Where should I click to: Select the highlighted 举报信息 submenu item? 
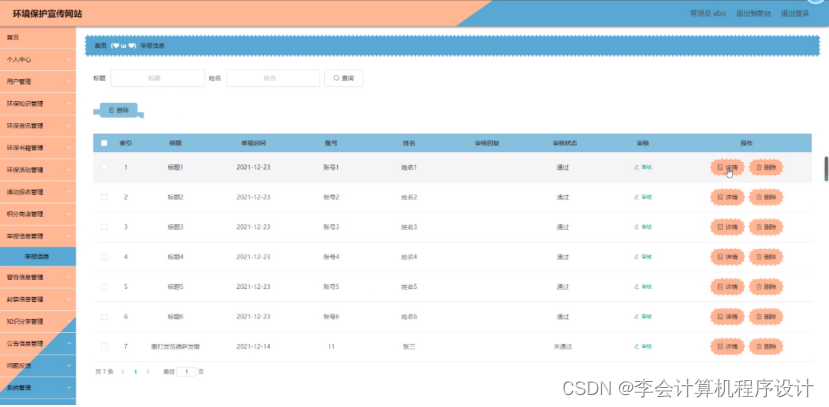(38, 257)
